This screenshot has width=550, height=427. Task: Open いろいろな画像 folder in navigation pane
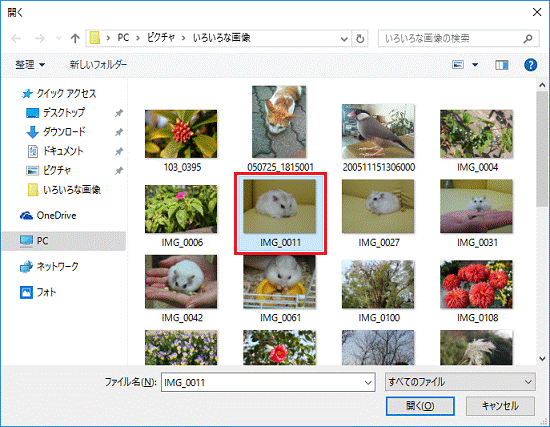[x=64, y=190]
